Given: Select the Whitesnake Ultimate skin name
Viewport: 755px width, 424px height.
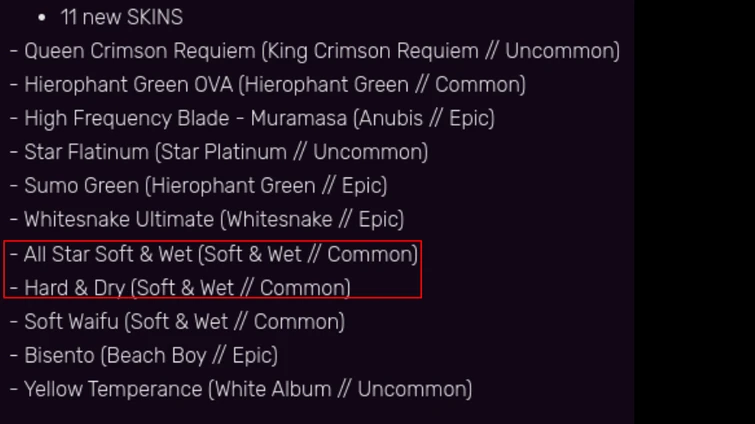Looking at the screenshot, I should [119, 220].
